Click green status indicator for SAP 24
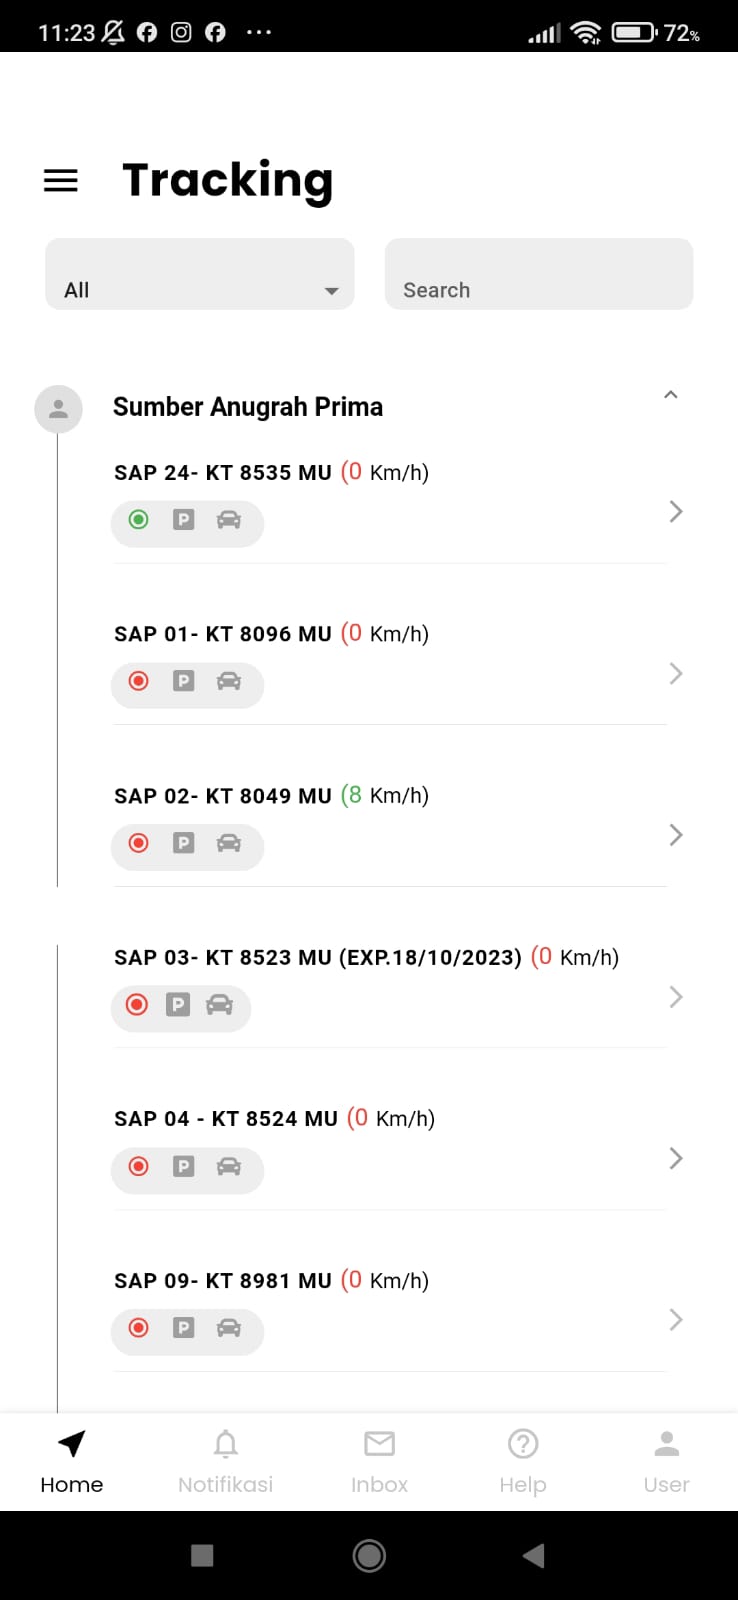738x1600 pixels. [139, 520]
